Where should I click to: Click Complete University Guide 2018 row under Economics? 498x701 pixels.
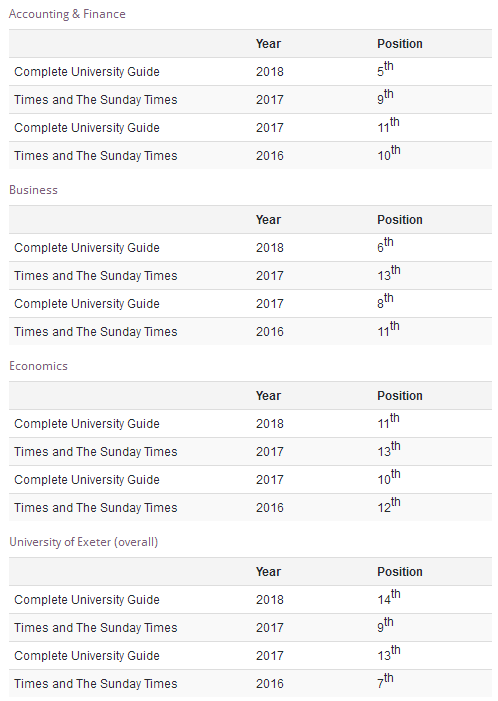pos(250,423)
